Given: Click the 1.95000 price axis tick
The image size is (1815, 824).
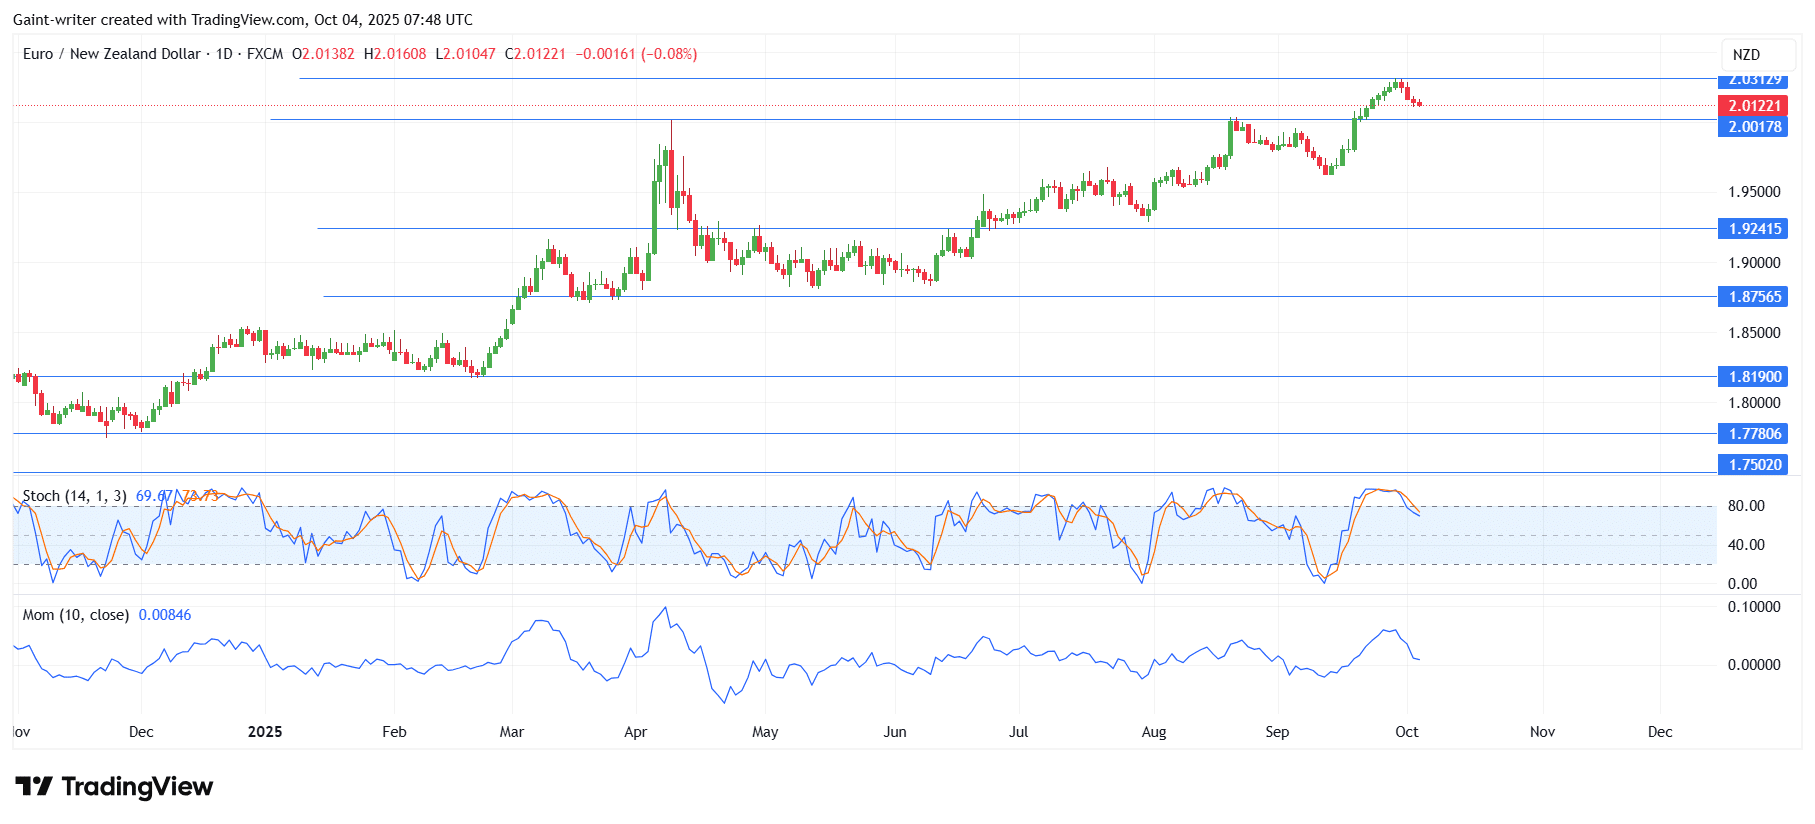Looking at the screenshot, I should 1754,192.
